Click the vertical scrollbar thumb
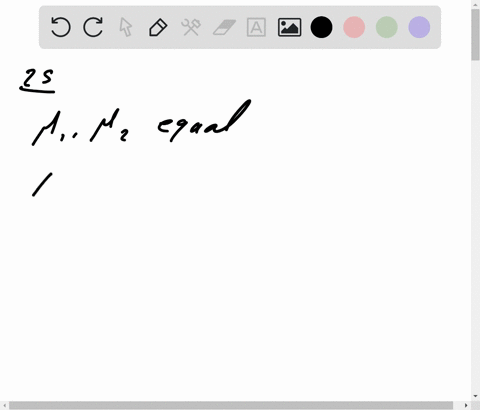 click(x=475, y=35)
